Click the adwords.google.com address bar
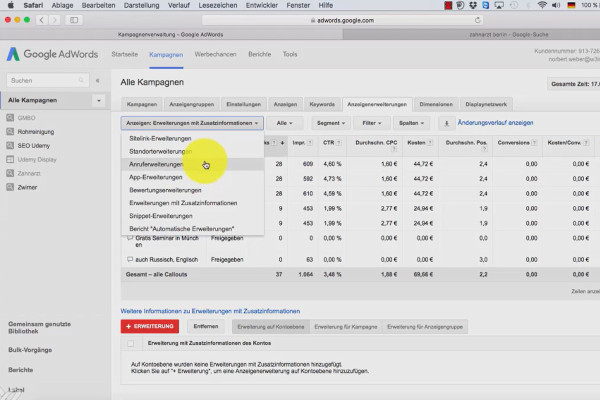Viewport: 600px width, 400px height. point(342,20)
